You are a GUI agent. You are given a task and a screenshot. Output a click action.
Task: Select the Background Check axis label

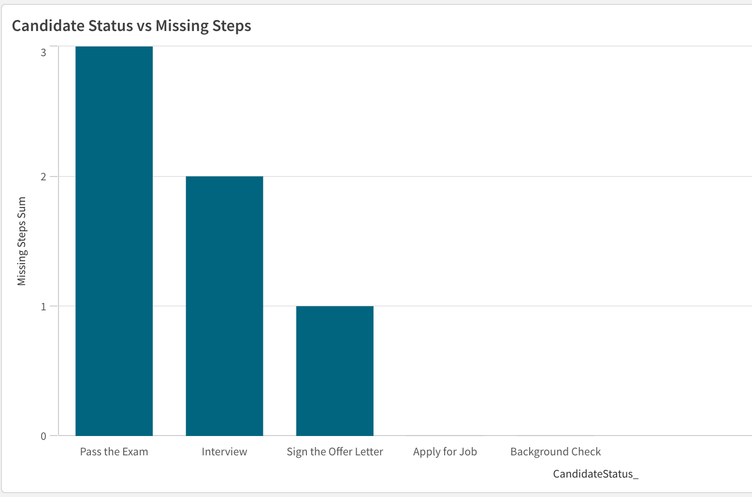tap(555, 452)
